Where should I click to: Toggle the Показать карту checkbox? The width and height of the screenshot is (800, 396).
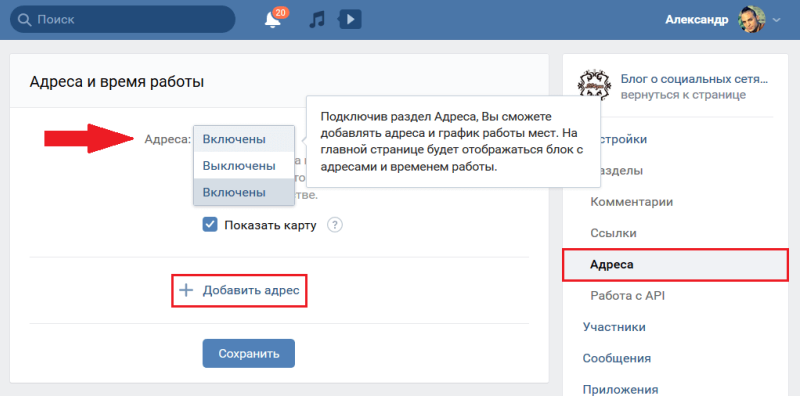click(210, 225)
